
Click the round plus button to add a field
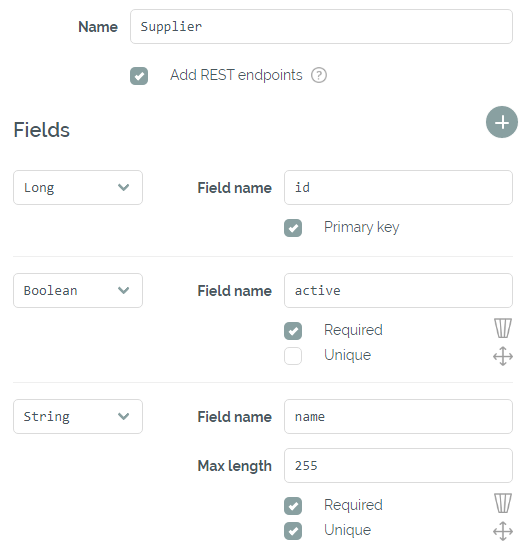502,122
